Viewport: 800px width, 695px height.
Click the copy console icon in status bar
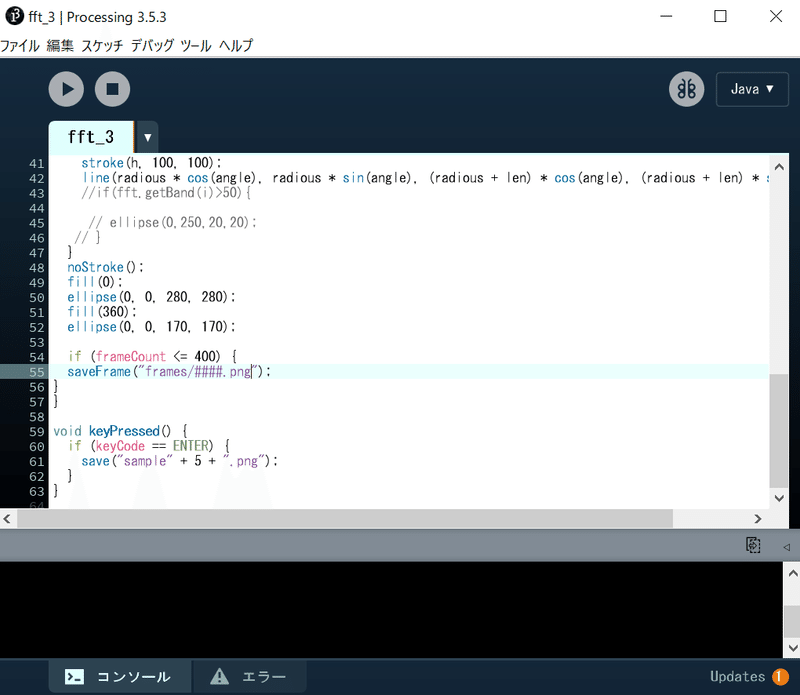pos(753,545)
